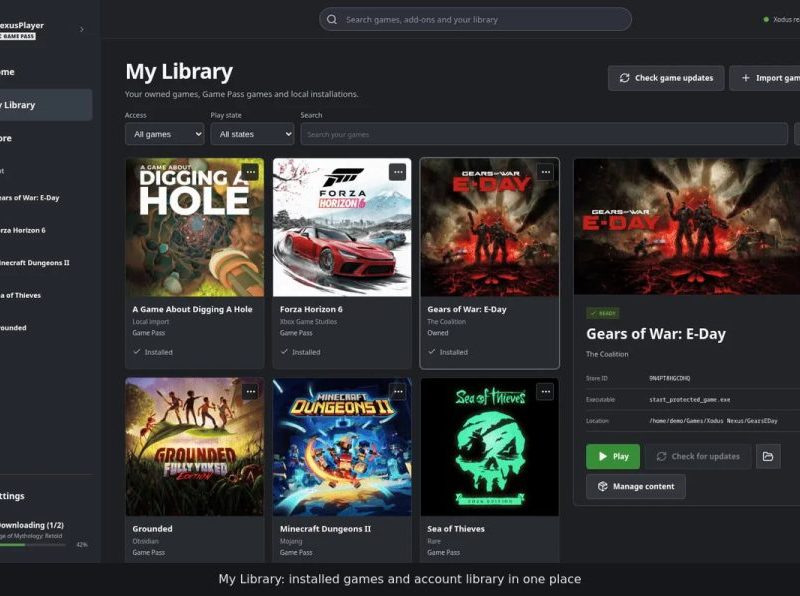Click 'Local import' label under Digging A Hole
The height and width of the screenshot is (596, 800).
(151, 322)
